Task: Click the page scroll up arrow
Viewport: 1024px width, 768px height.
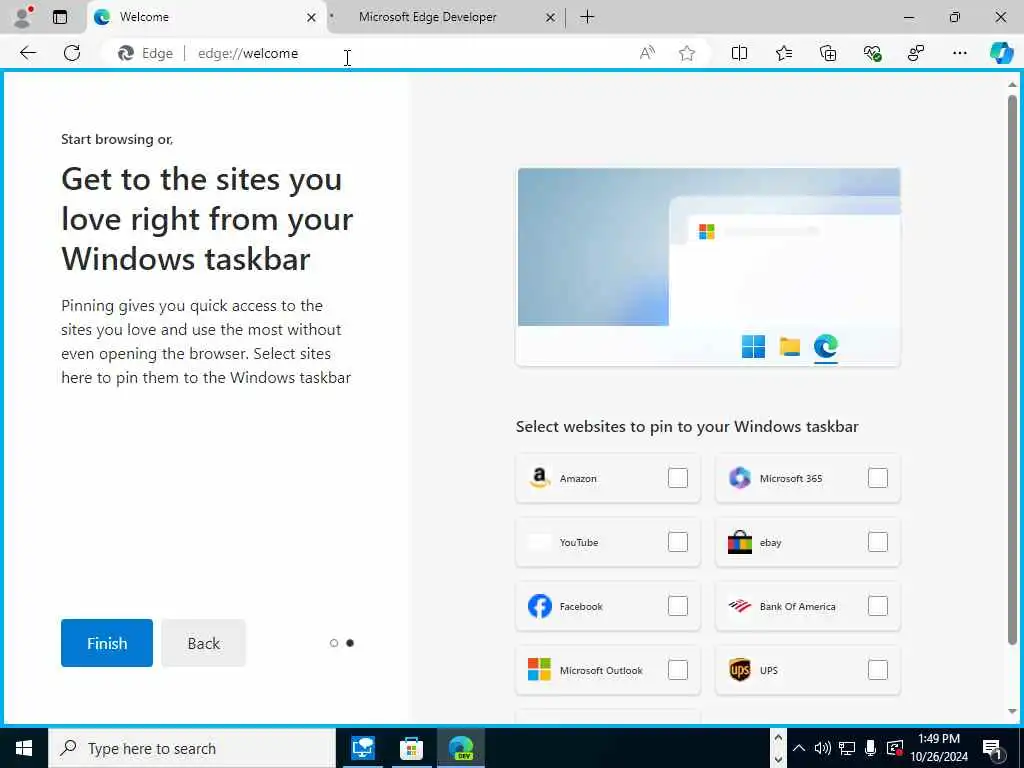Action: coord(1012,85)
